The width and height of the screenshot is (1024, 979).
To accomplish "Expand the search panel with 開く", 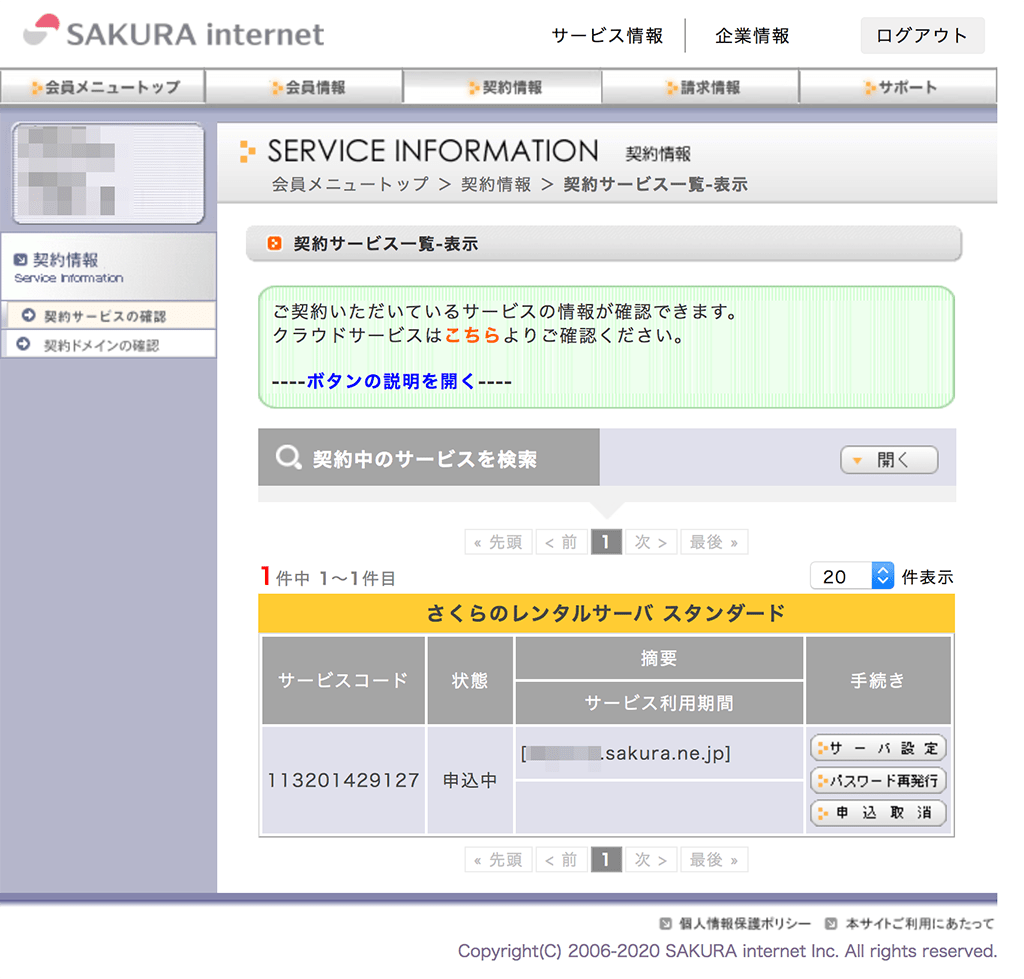I will [889, 460].
